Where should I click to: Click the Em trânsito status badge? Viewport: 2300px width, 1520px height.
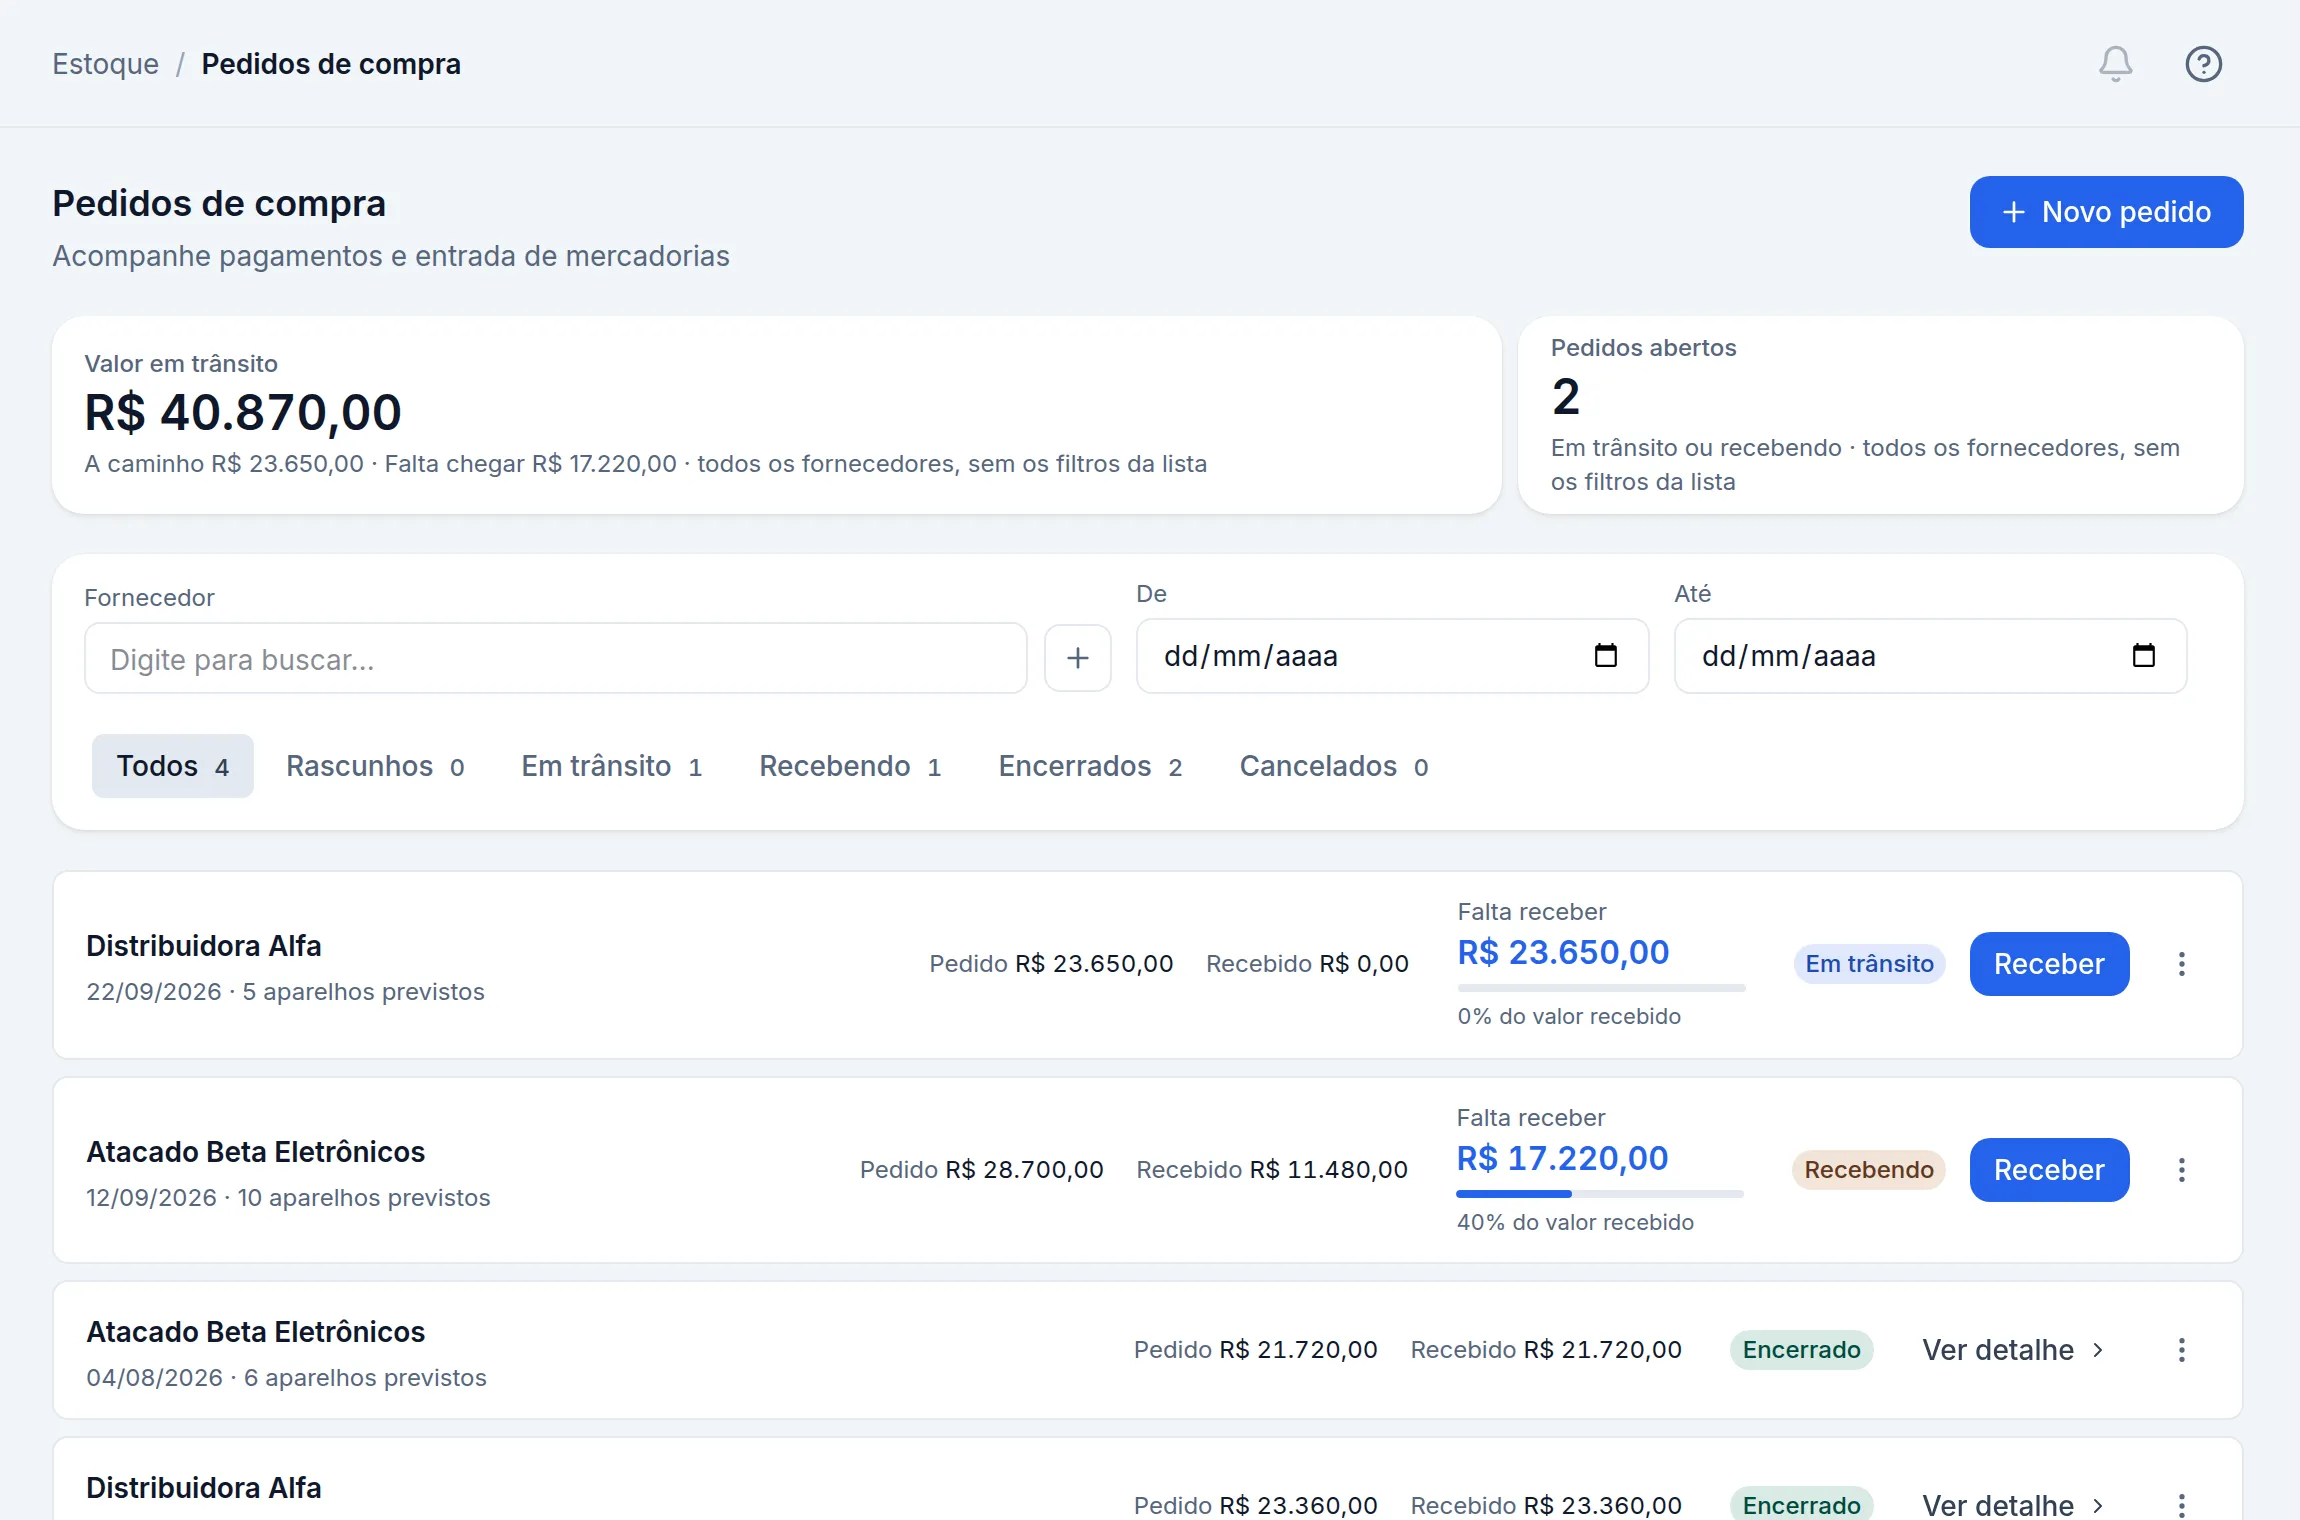click(x=1869, y=964)
